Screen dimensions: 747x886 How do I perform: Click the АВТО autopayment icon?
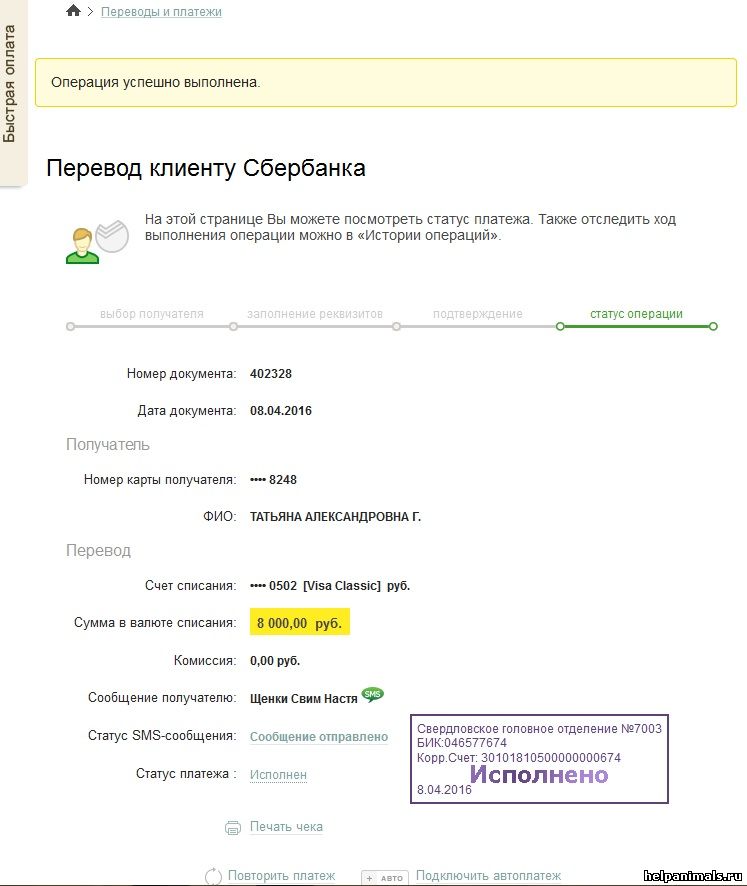385,878
